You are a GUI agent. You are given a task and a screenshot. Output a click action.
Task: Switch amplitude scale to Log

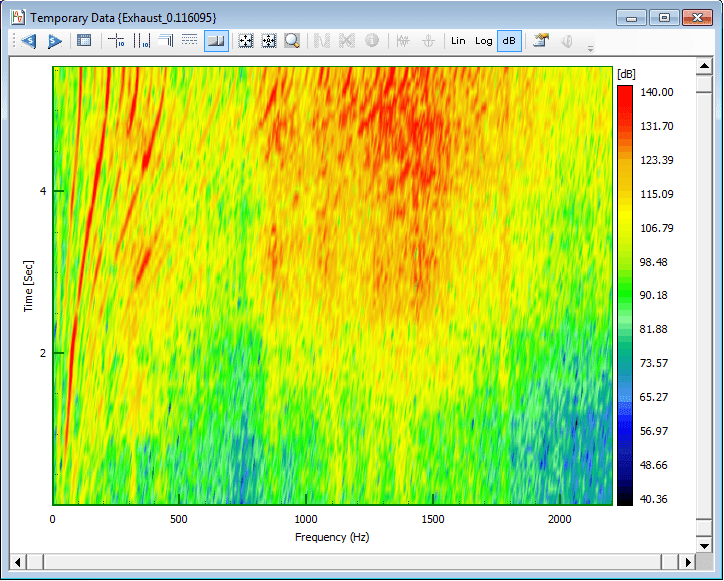[x=484, y=41]
